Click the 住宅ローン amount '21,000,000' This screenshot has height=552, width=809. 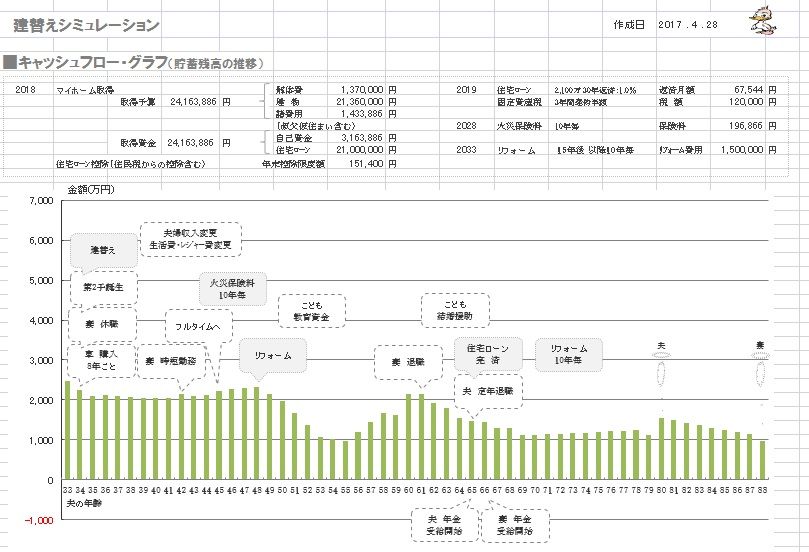click(x=360, y=150)
